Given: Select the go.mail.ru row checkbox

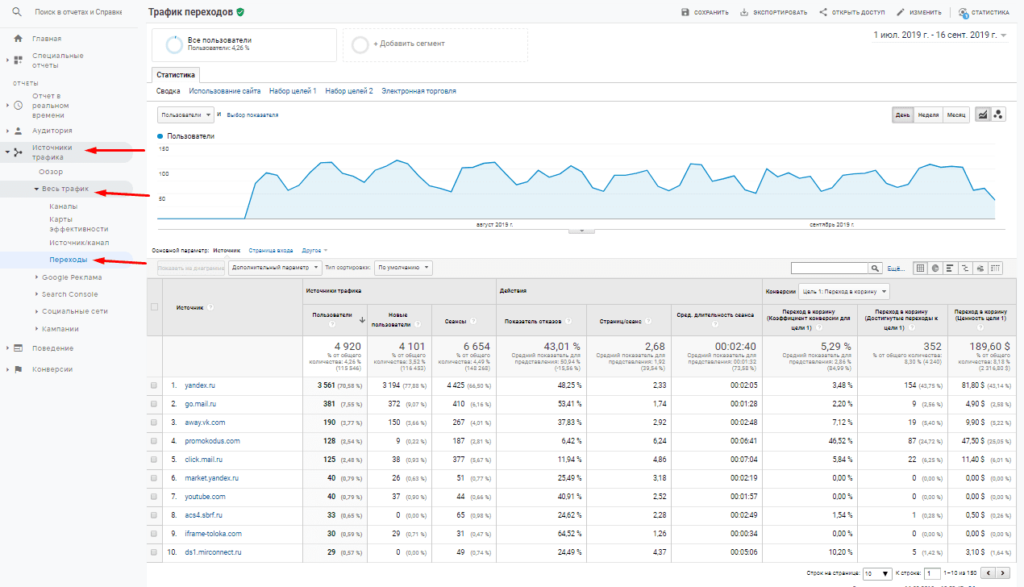Looking at the screenshot, I should click(x=154, y=404).
